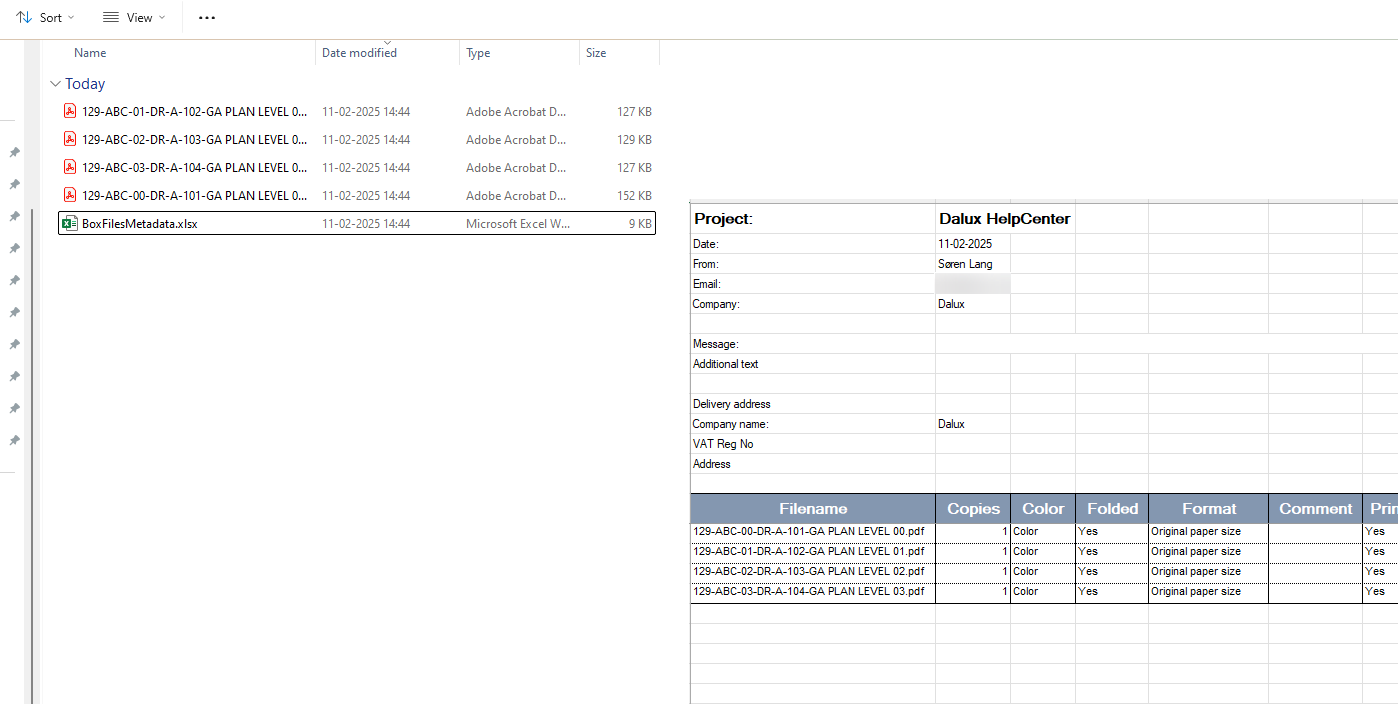Image resolution: width=1398 pixels, height=704 pixels.
Task: Sort files by Name column header
Action: (90, 53)
